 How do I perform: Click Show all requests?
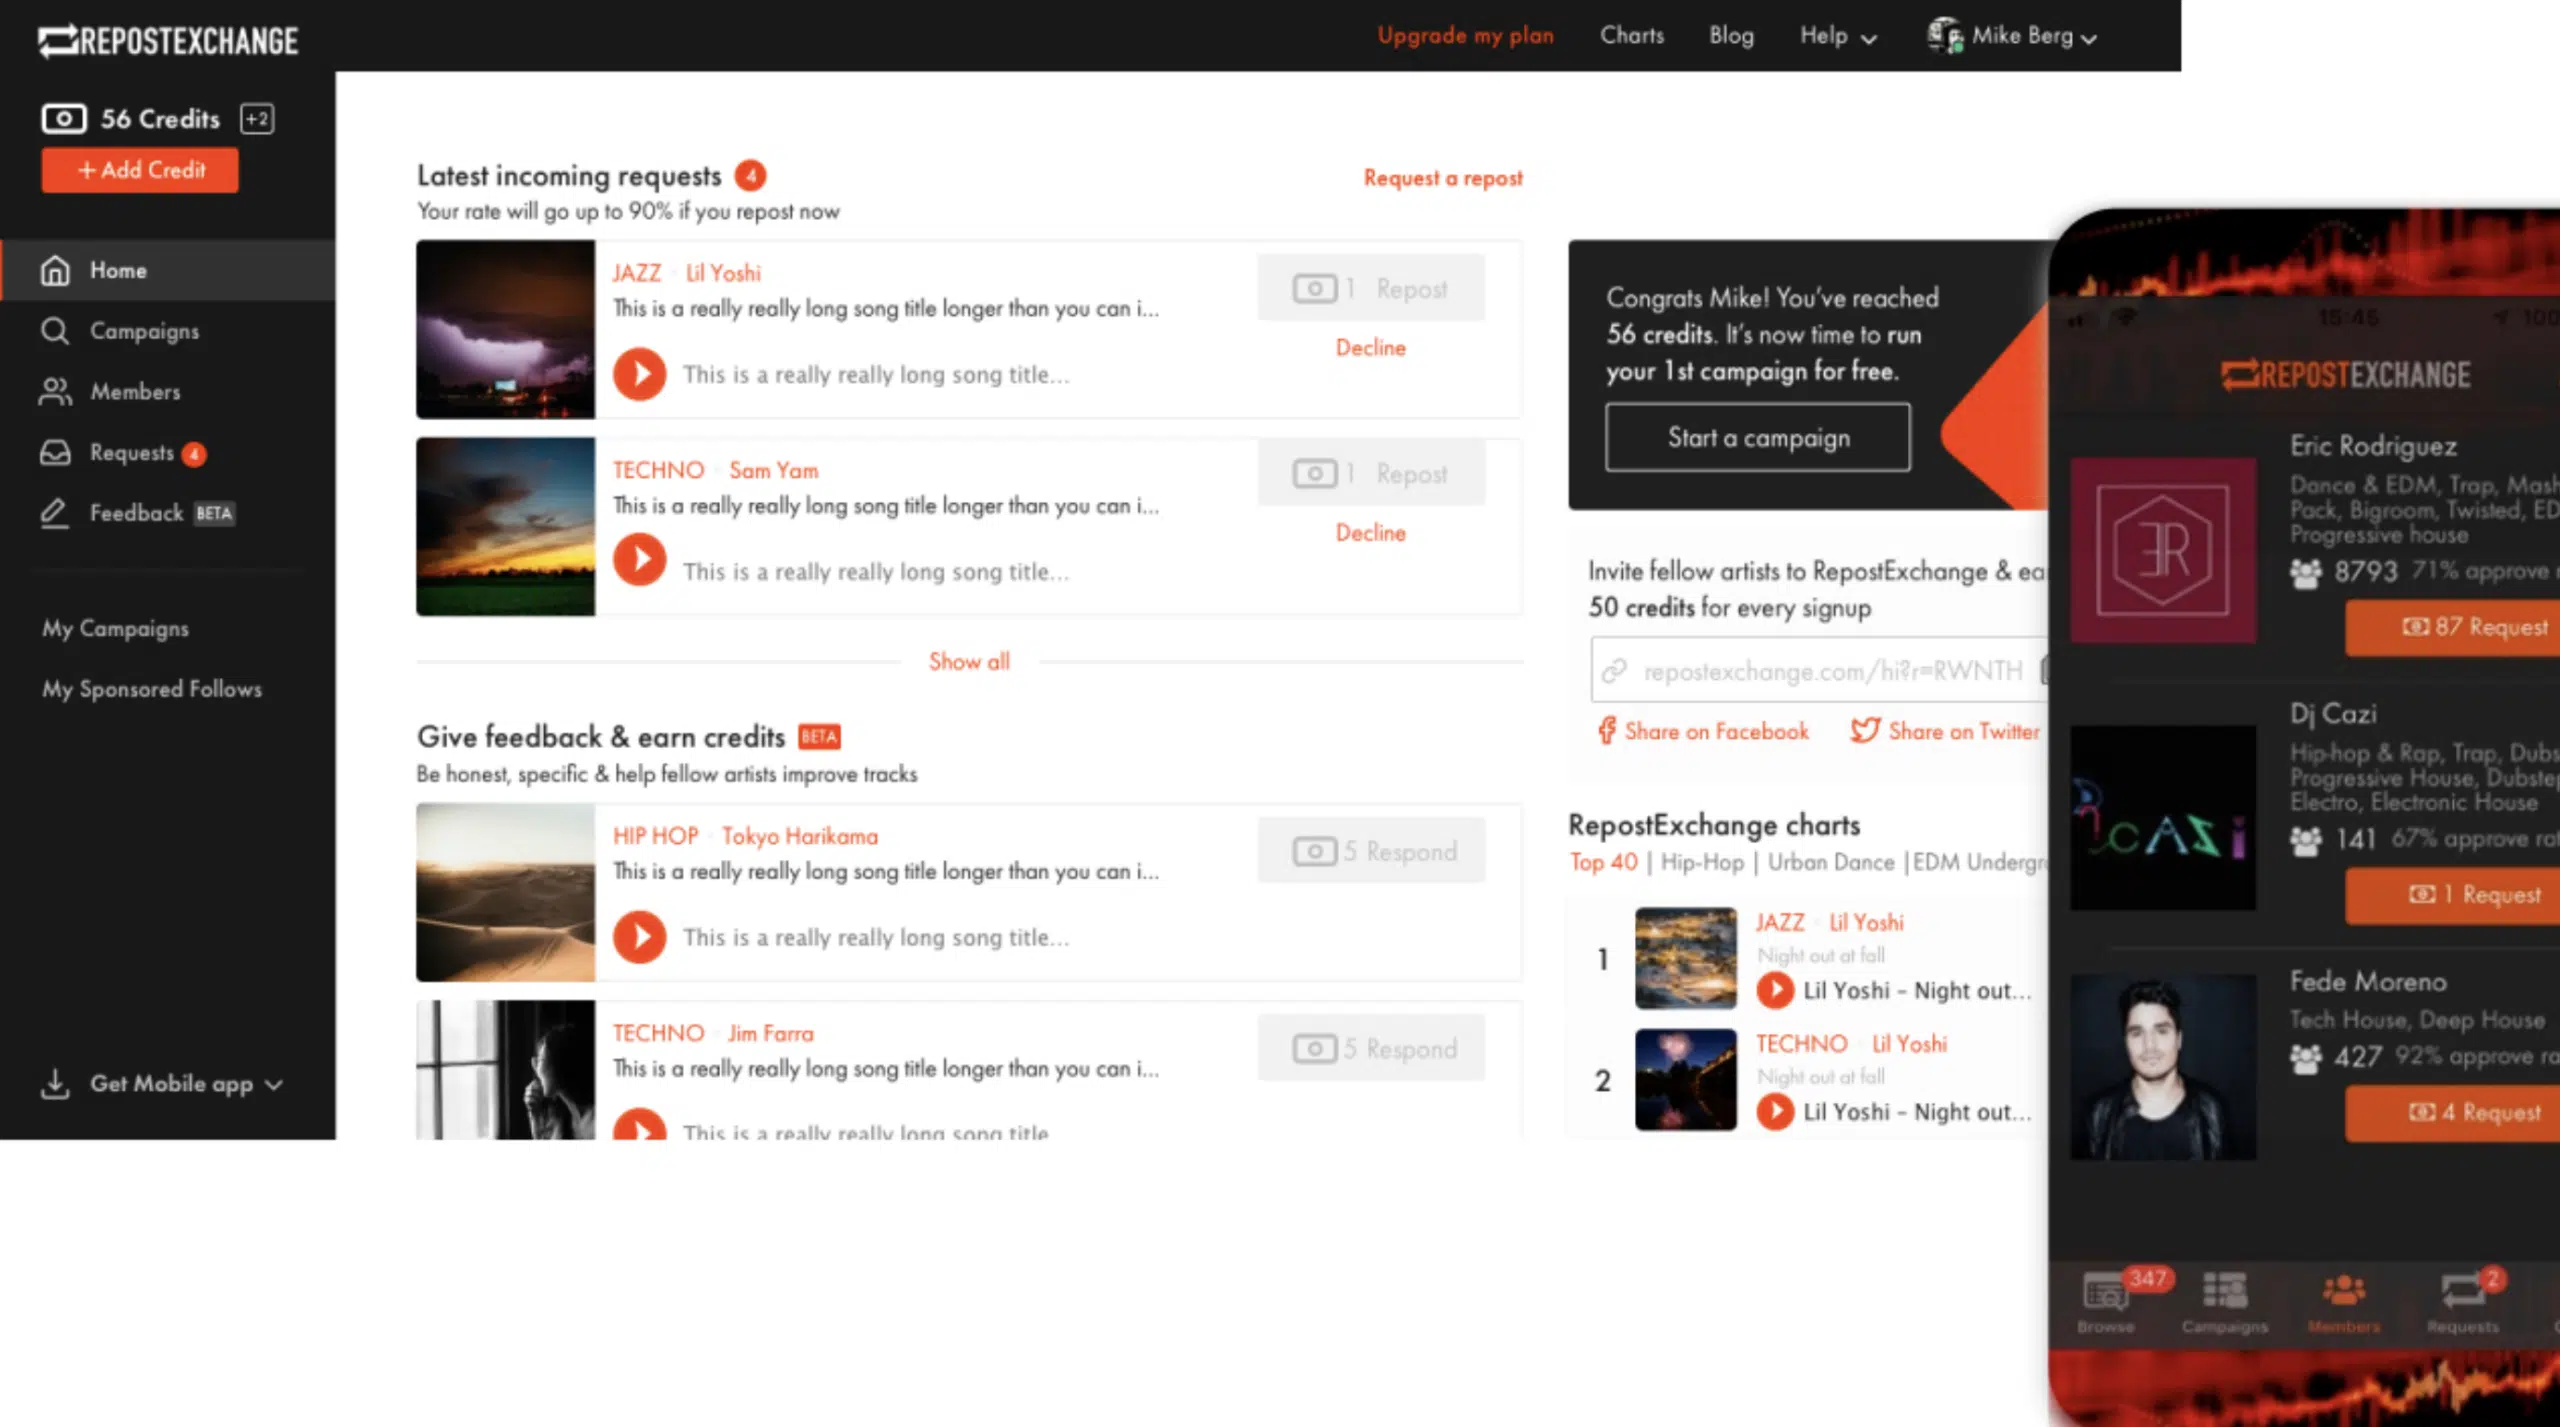tap(969, 661)
